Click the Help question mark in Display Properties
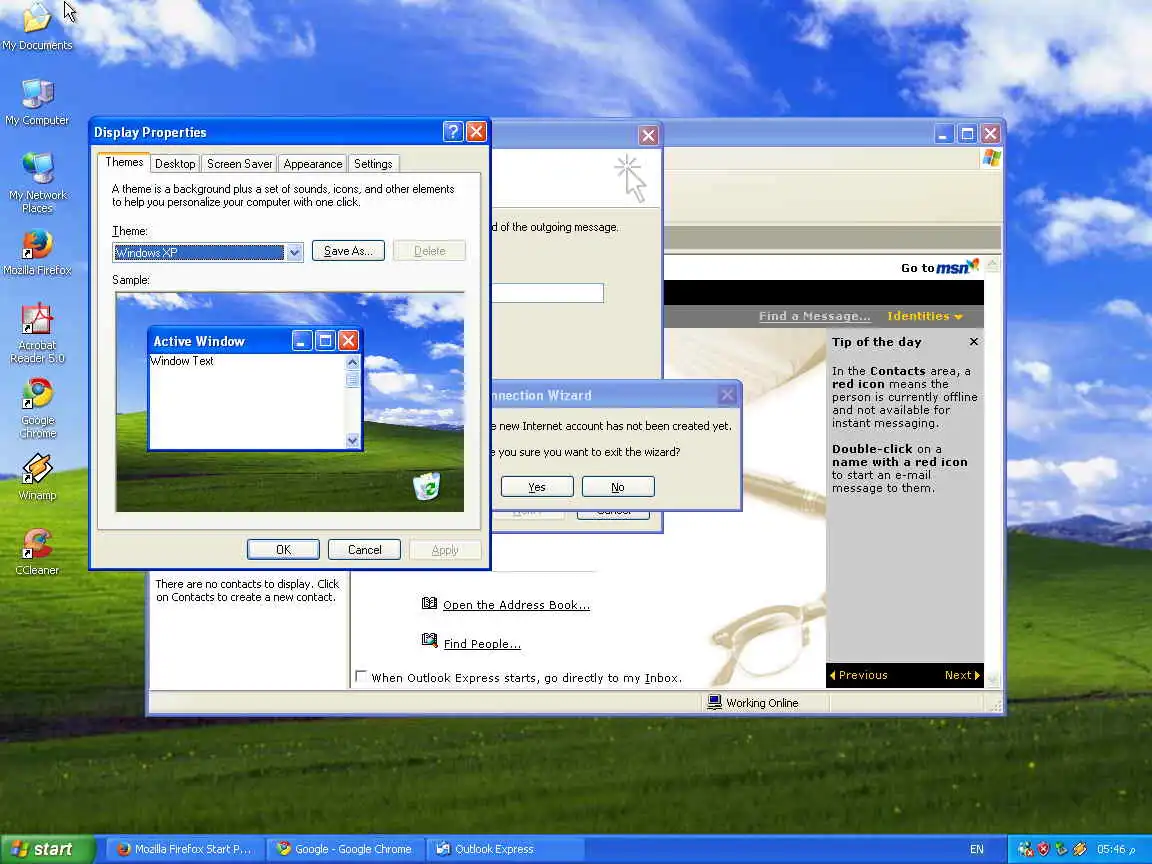This screenshot has width=1152, height=864. (453, 132)
